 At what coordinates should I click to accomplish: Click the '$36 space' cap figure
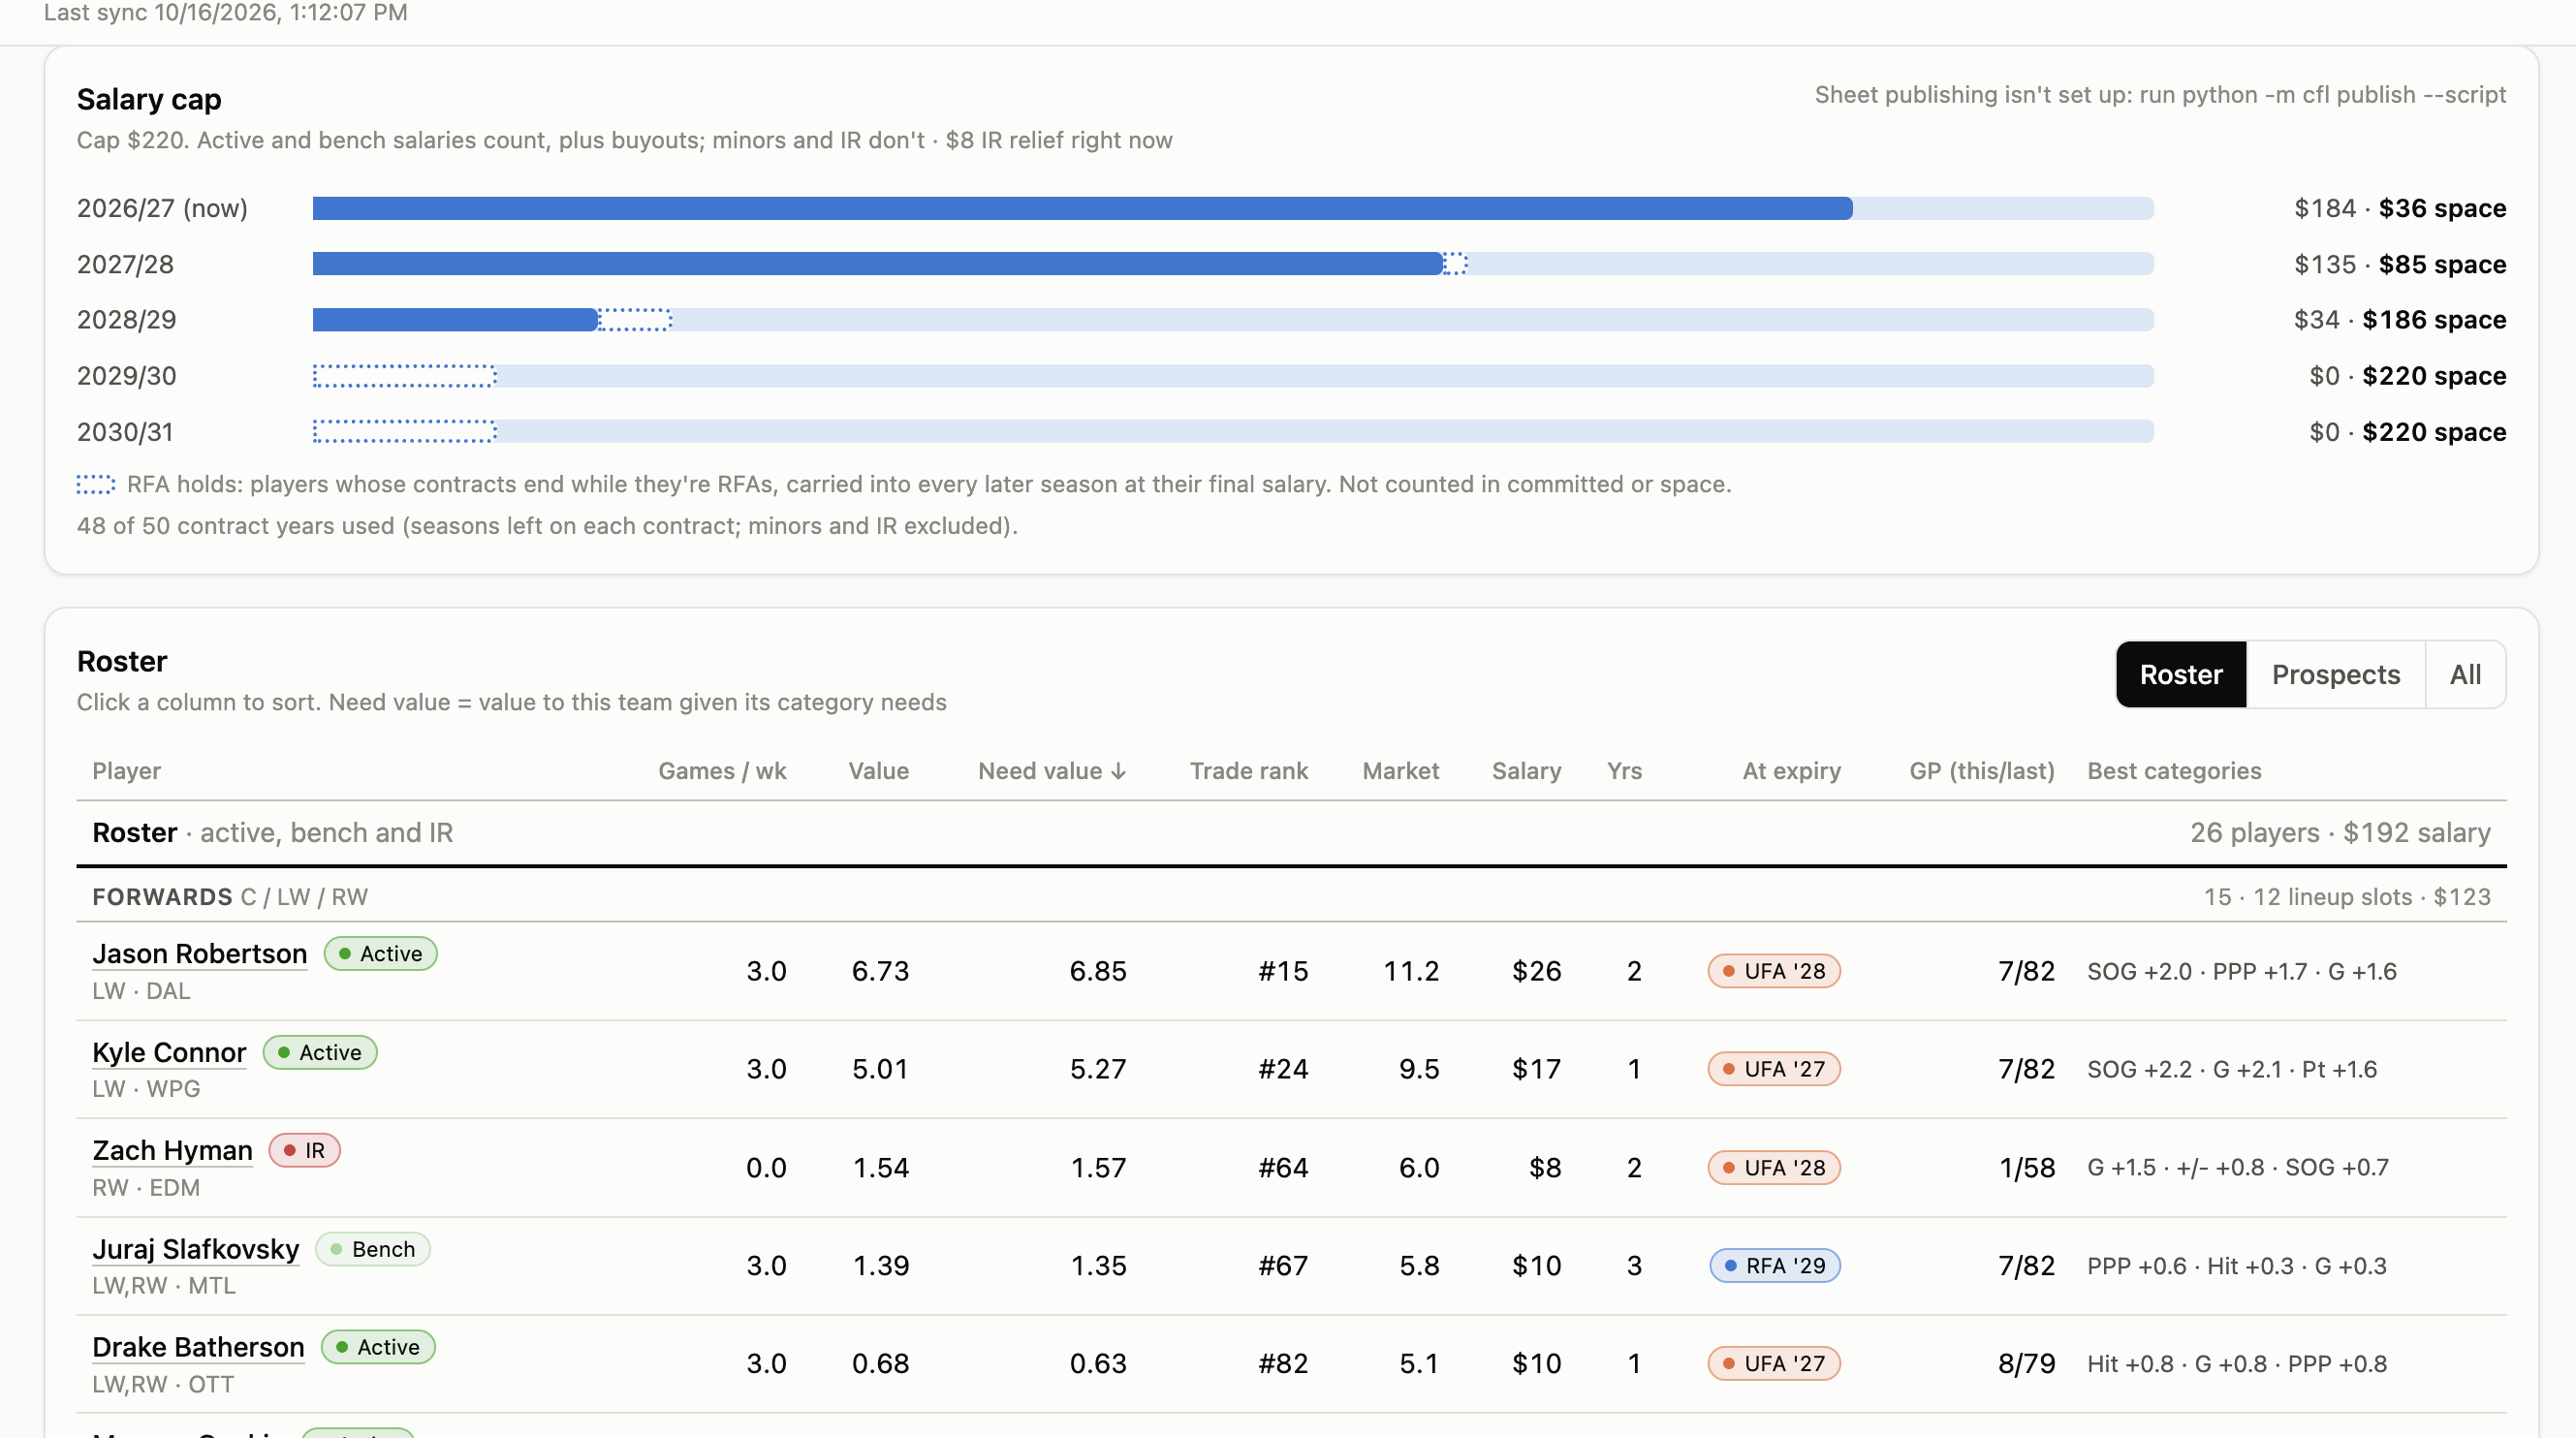click(2442, 208)
